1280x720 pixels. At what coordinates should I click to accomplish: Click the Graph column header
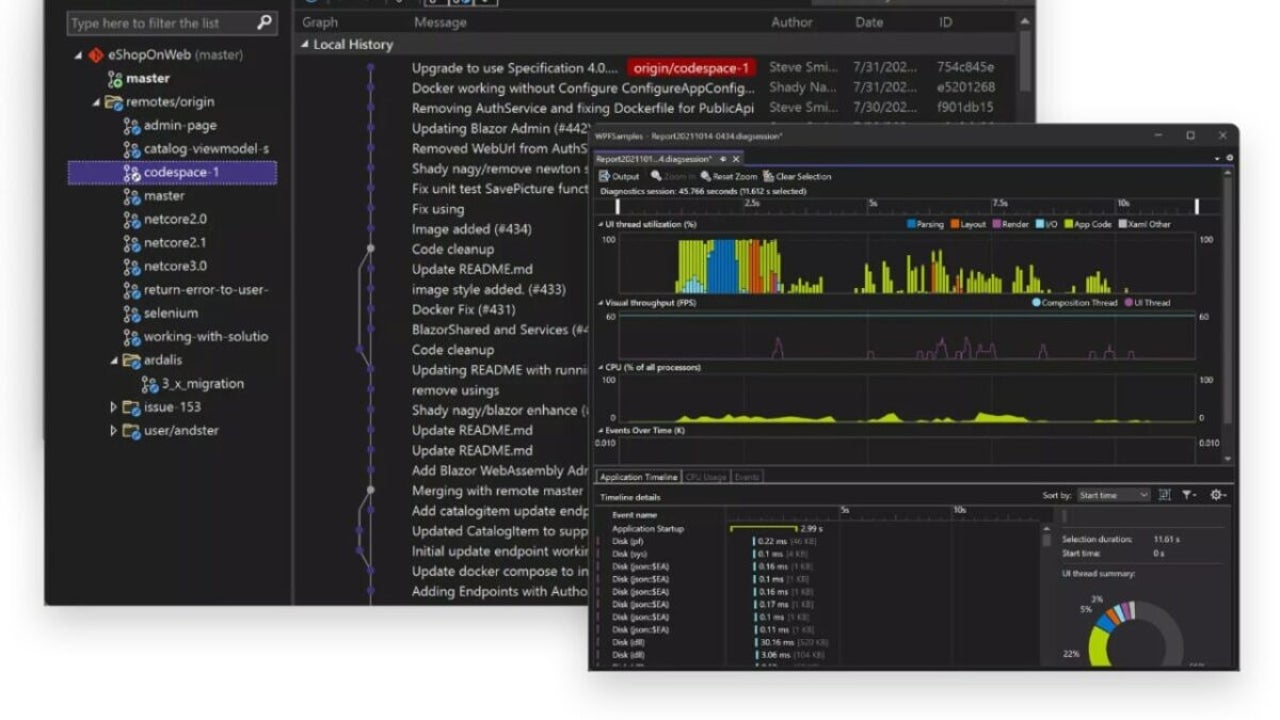pyautogui.click(x=320, y=22)
